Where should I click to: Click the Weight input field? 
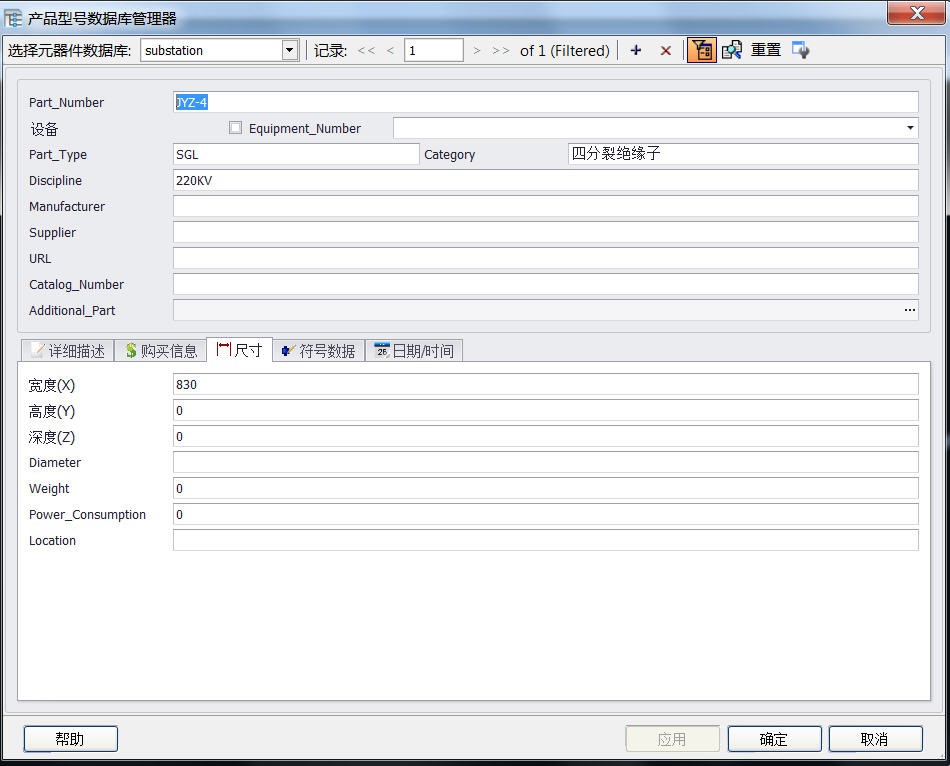point(545,488)
